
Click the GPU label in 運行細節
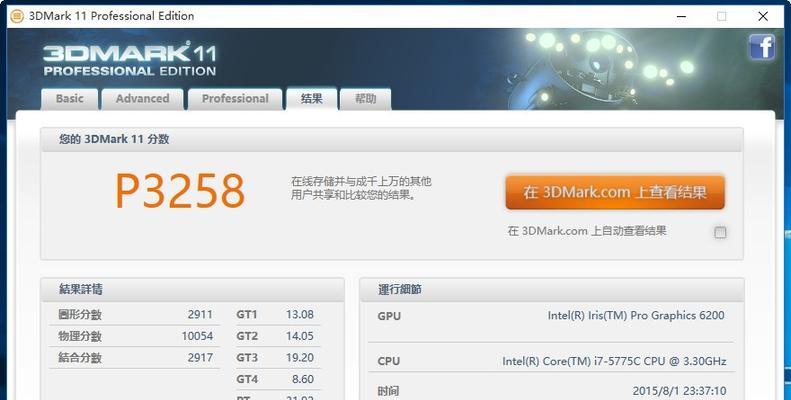tap(389, 316)
